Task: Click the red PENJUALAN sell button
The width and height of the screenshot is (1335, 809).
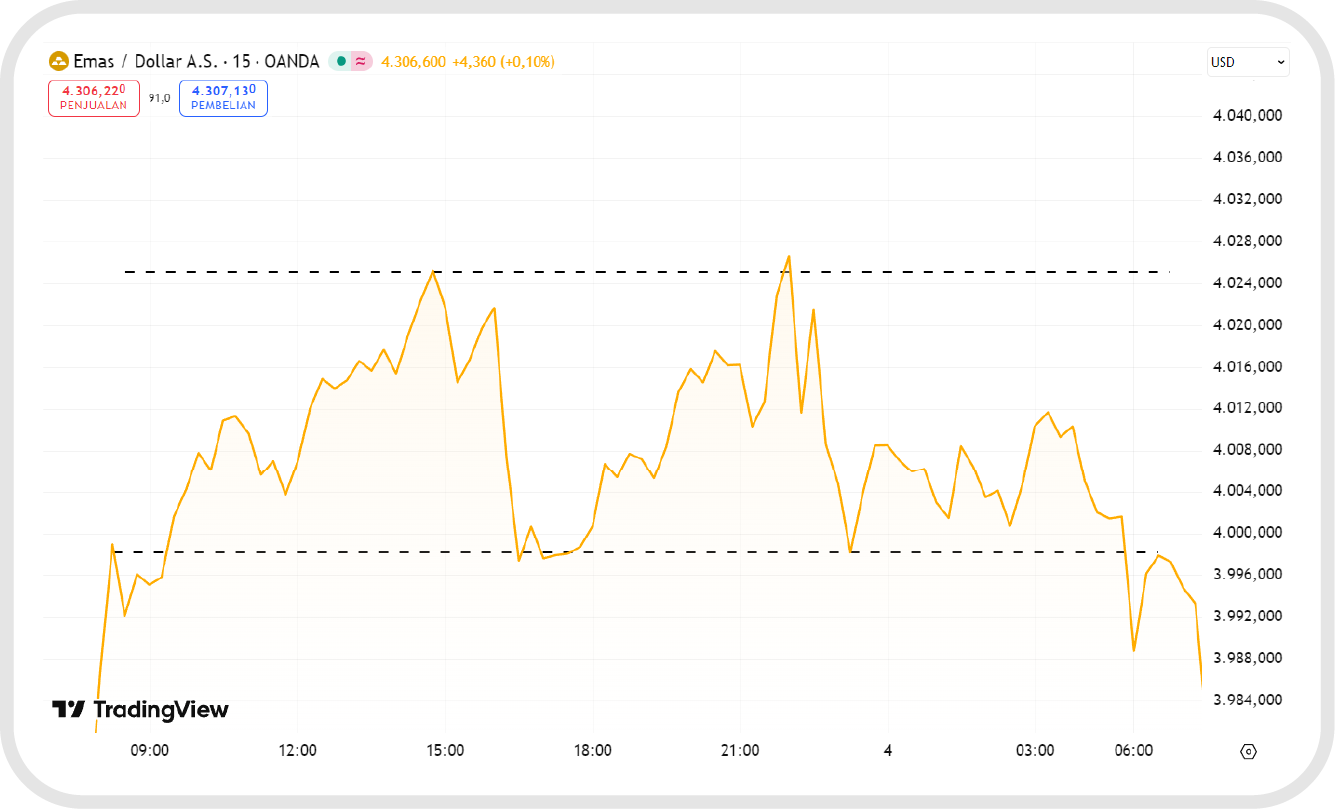Action: (x=94, y=98)
